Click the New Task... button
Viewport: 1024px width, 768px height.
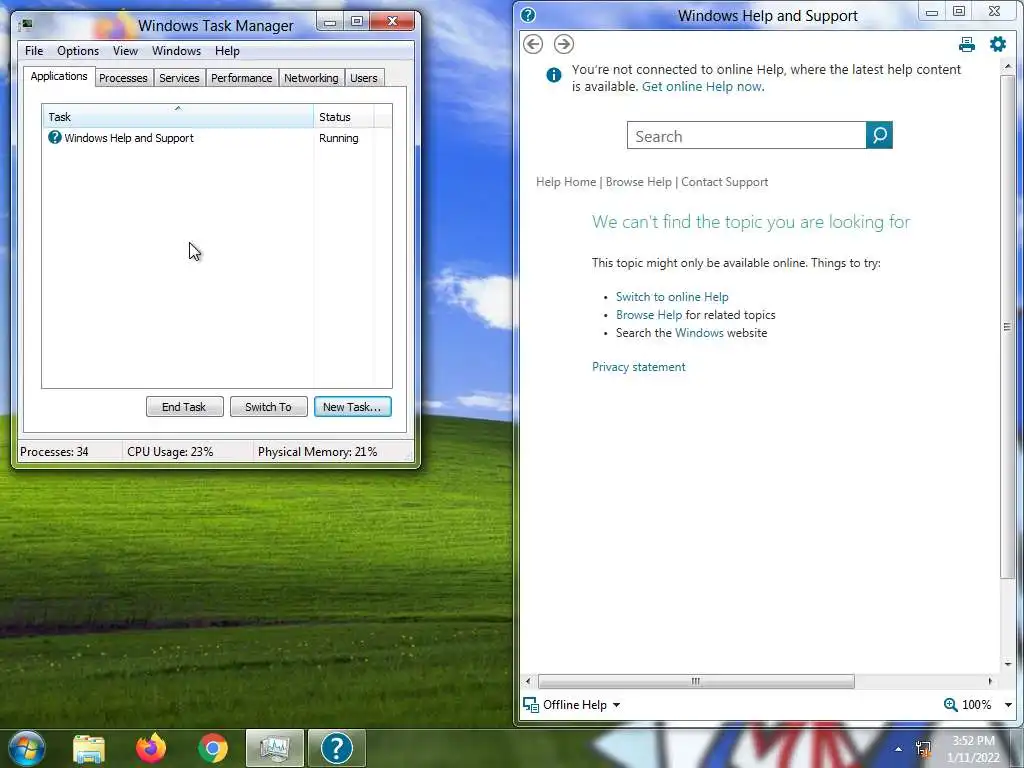point(352,406)
